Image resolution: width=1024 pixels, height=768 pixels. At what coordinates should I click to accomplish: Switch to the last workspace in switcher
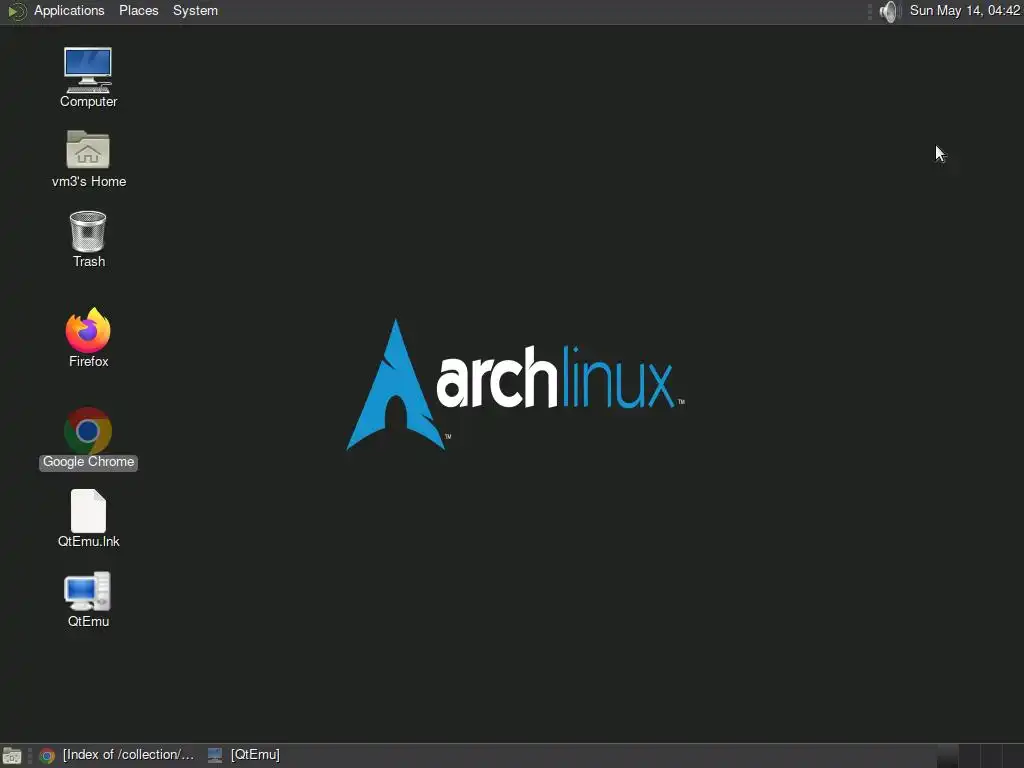[x=1012, y=756]
